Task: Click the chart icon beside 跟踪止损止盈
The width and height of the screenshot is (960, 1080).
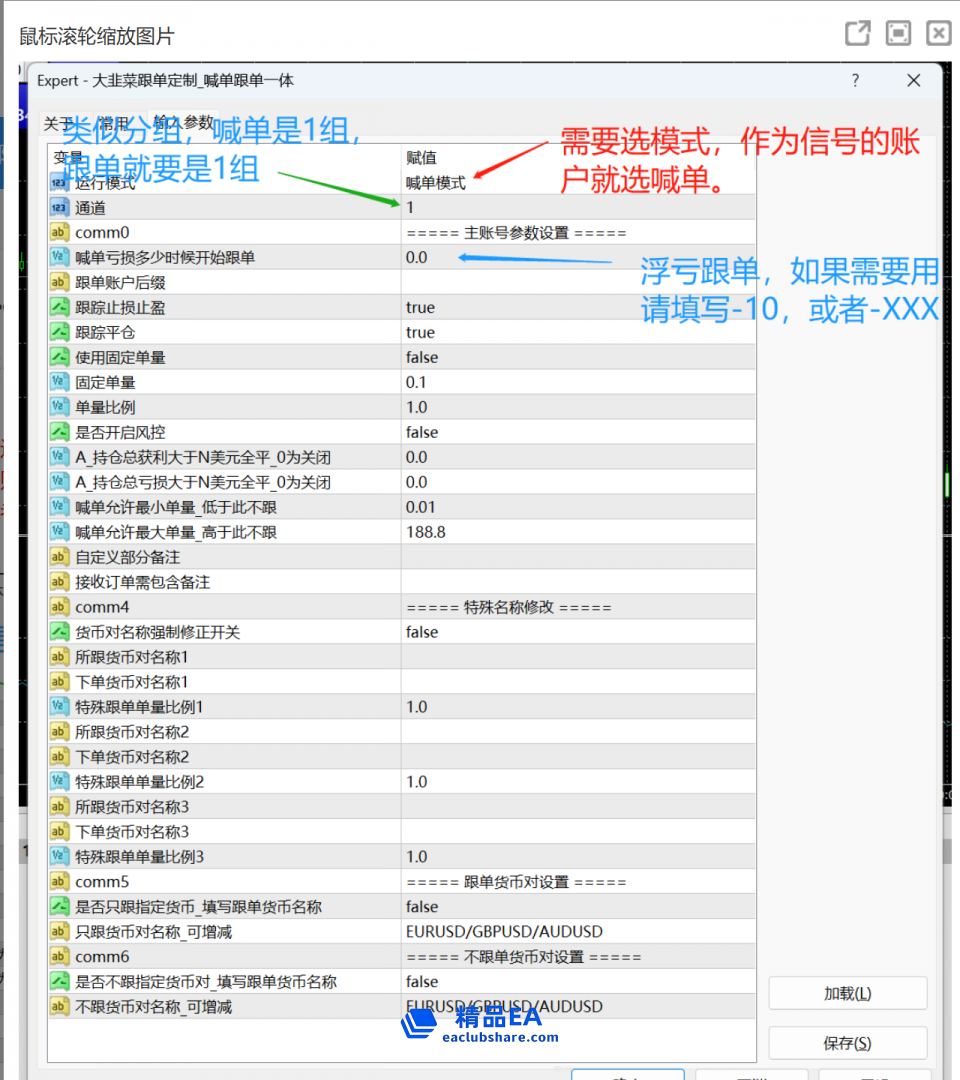Action: [x=58, y=307]
